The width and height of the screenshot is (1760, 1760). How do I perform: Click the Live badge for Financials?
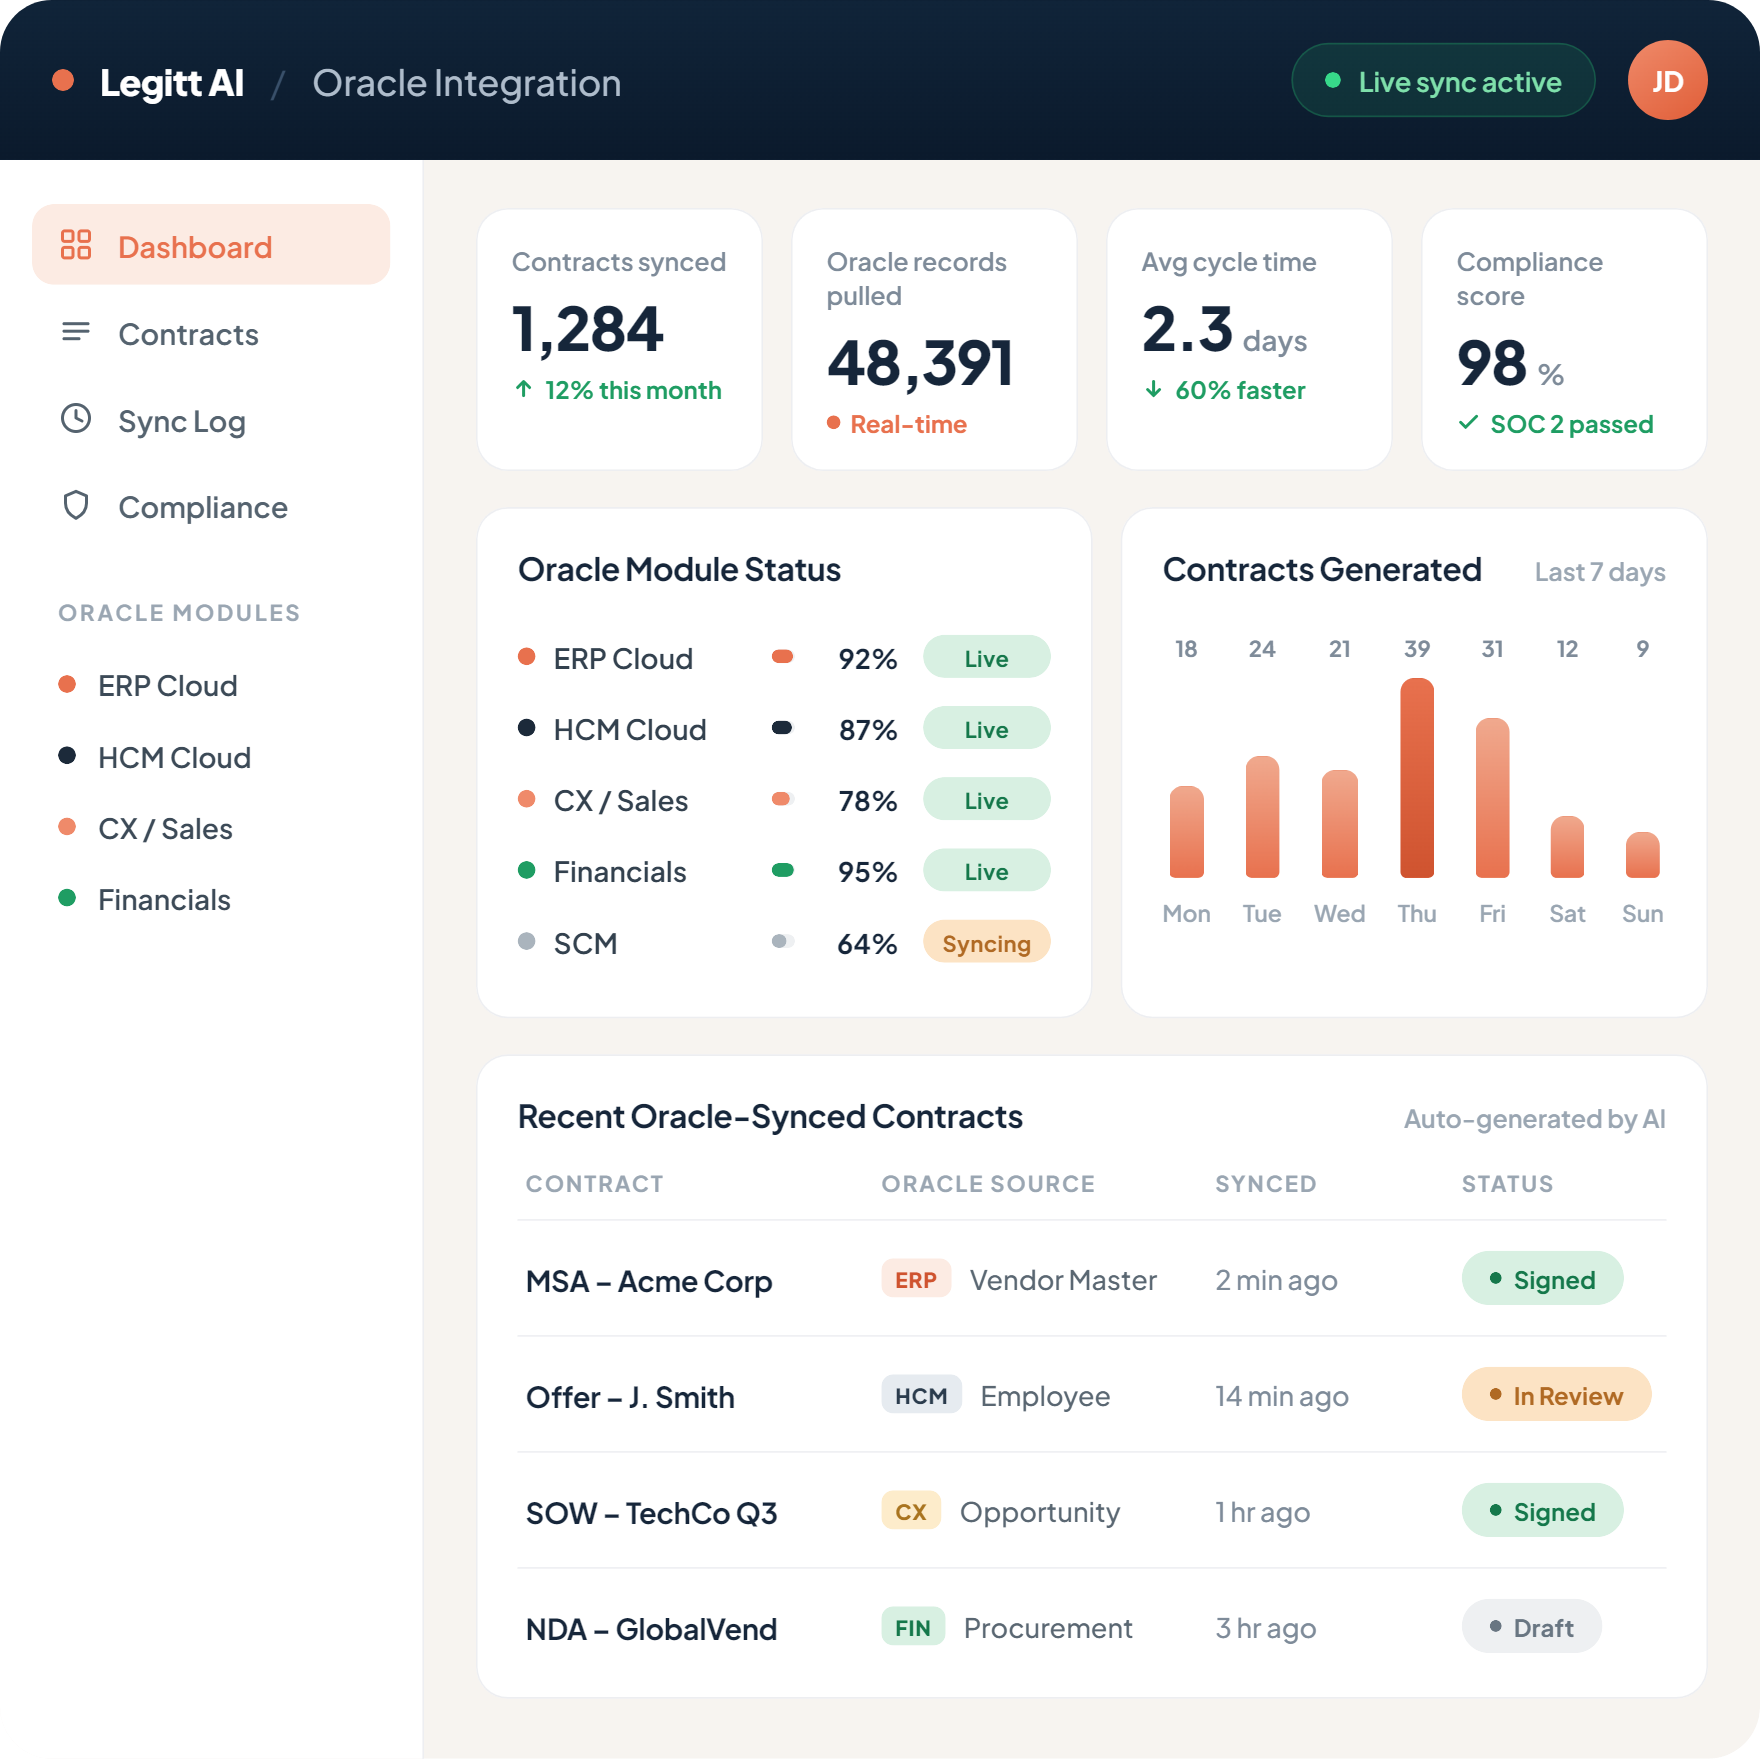point(986,871)
